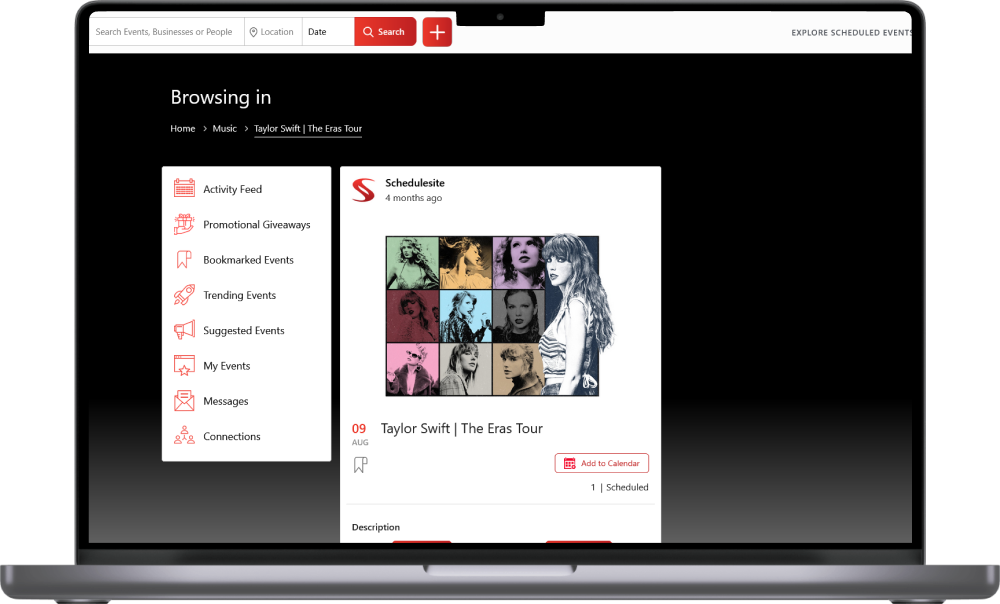Click Taylor Swift Eras Tour breadcrumb

308,128
